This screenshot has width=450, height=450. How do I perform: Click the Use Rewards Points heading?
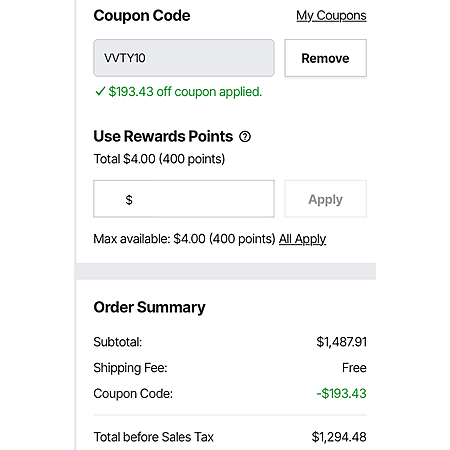[163, 136]
